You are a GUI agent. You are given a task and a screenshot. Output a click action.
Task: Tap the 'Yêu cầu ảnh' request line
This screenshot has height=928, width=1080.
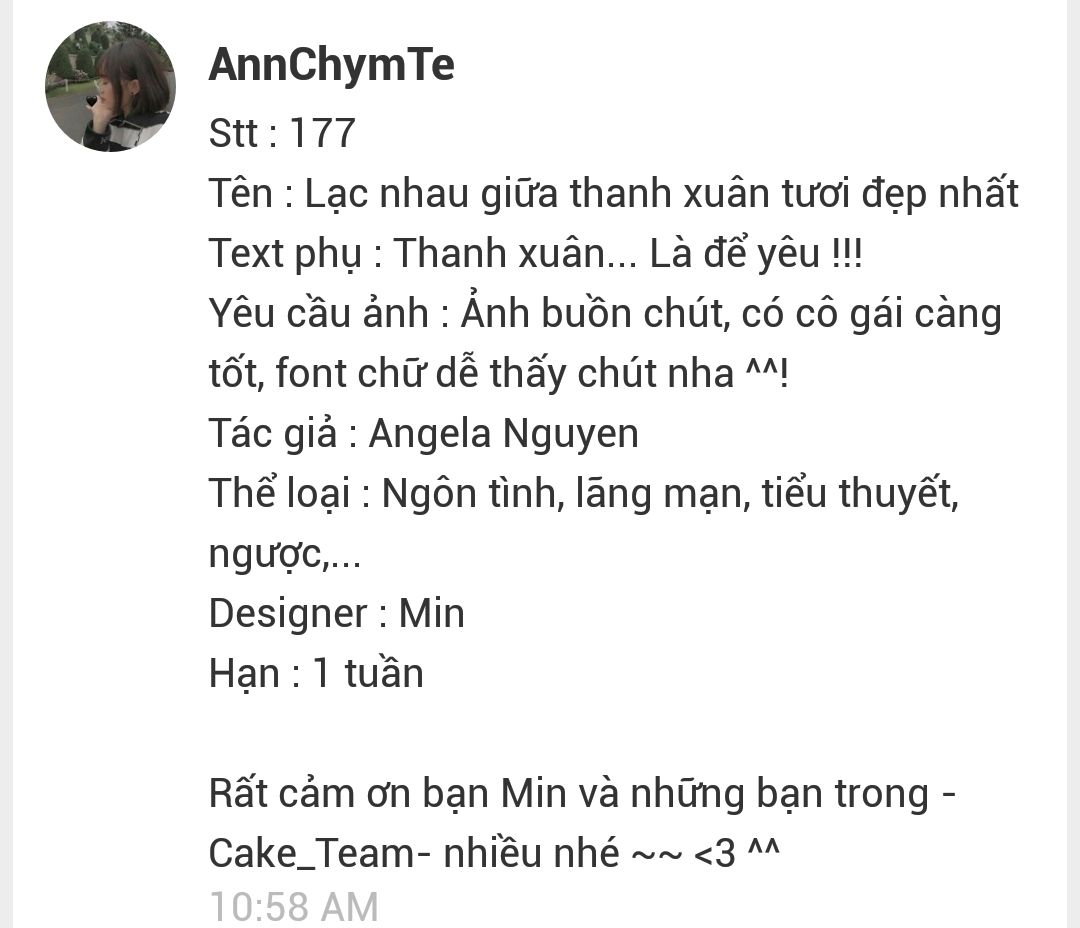tap(605, 313)
